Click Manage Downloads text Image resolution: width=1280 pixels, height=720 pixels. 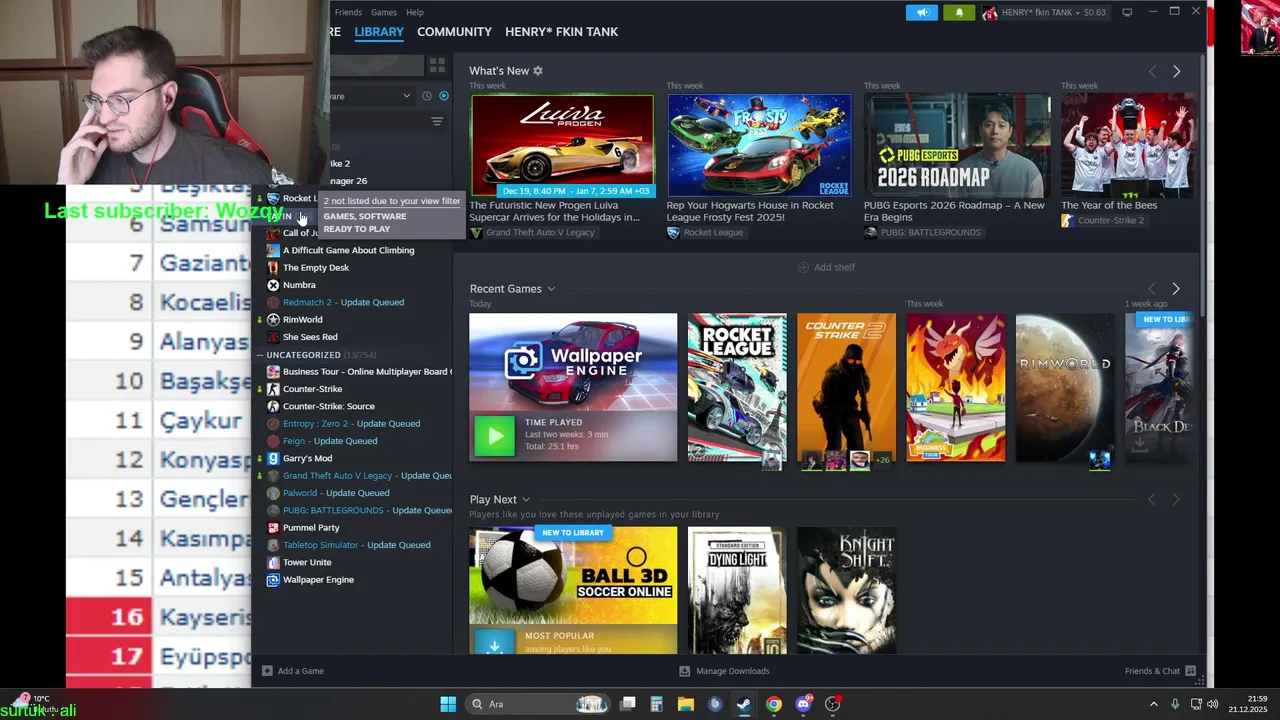click(x=733, y=671)
